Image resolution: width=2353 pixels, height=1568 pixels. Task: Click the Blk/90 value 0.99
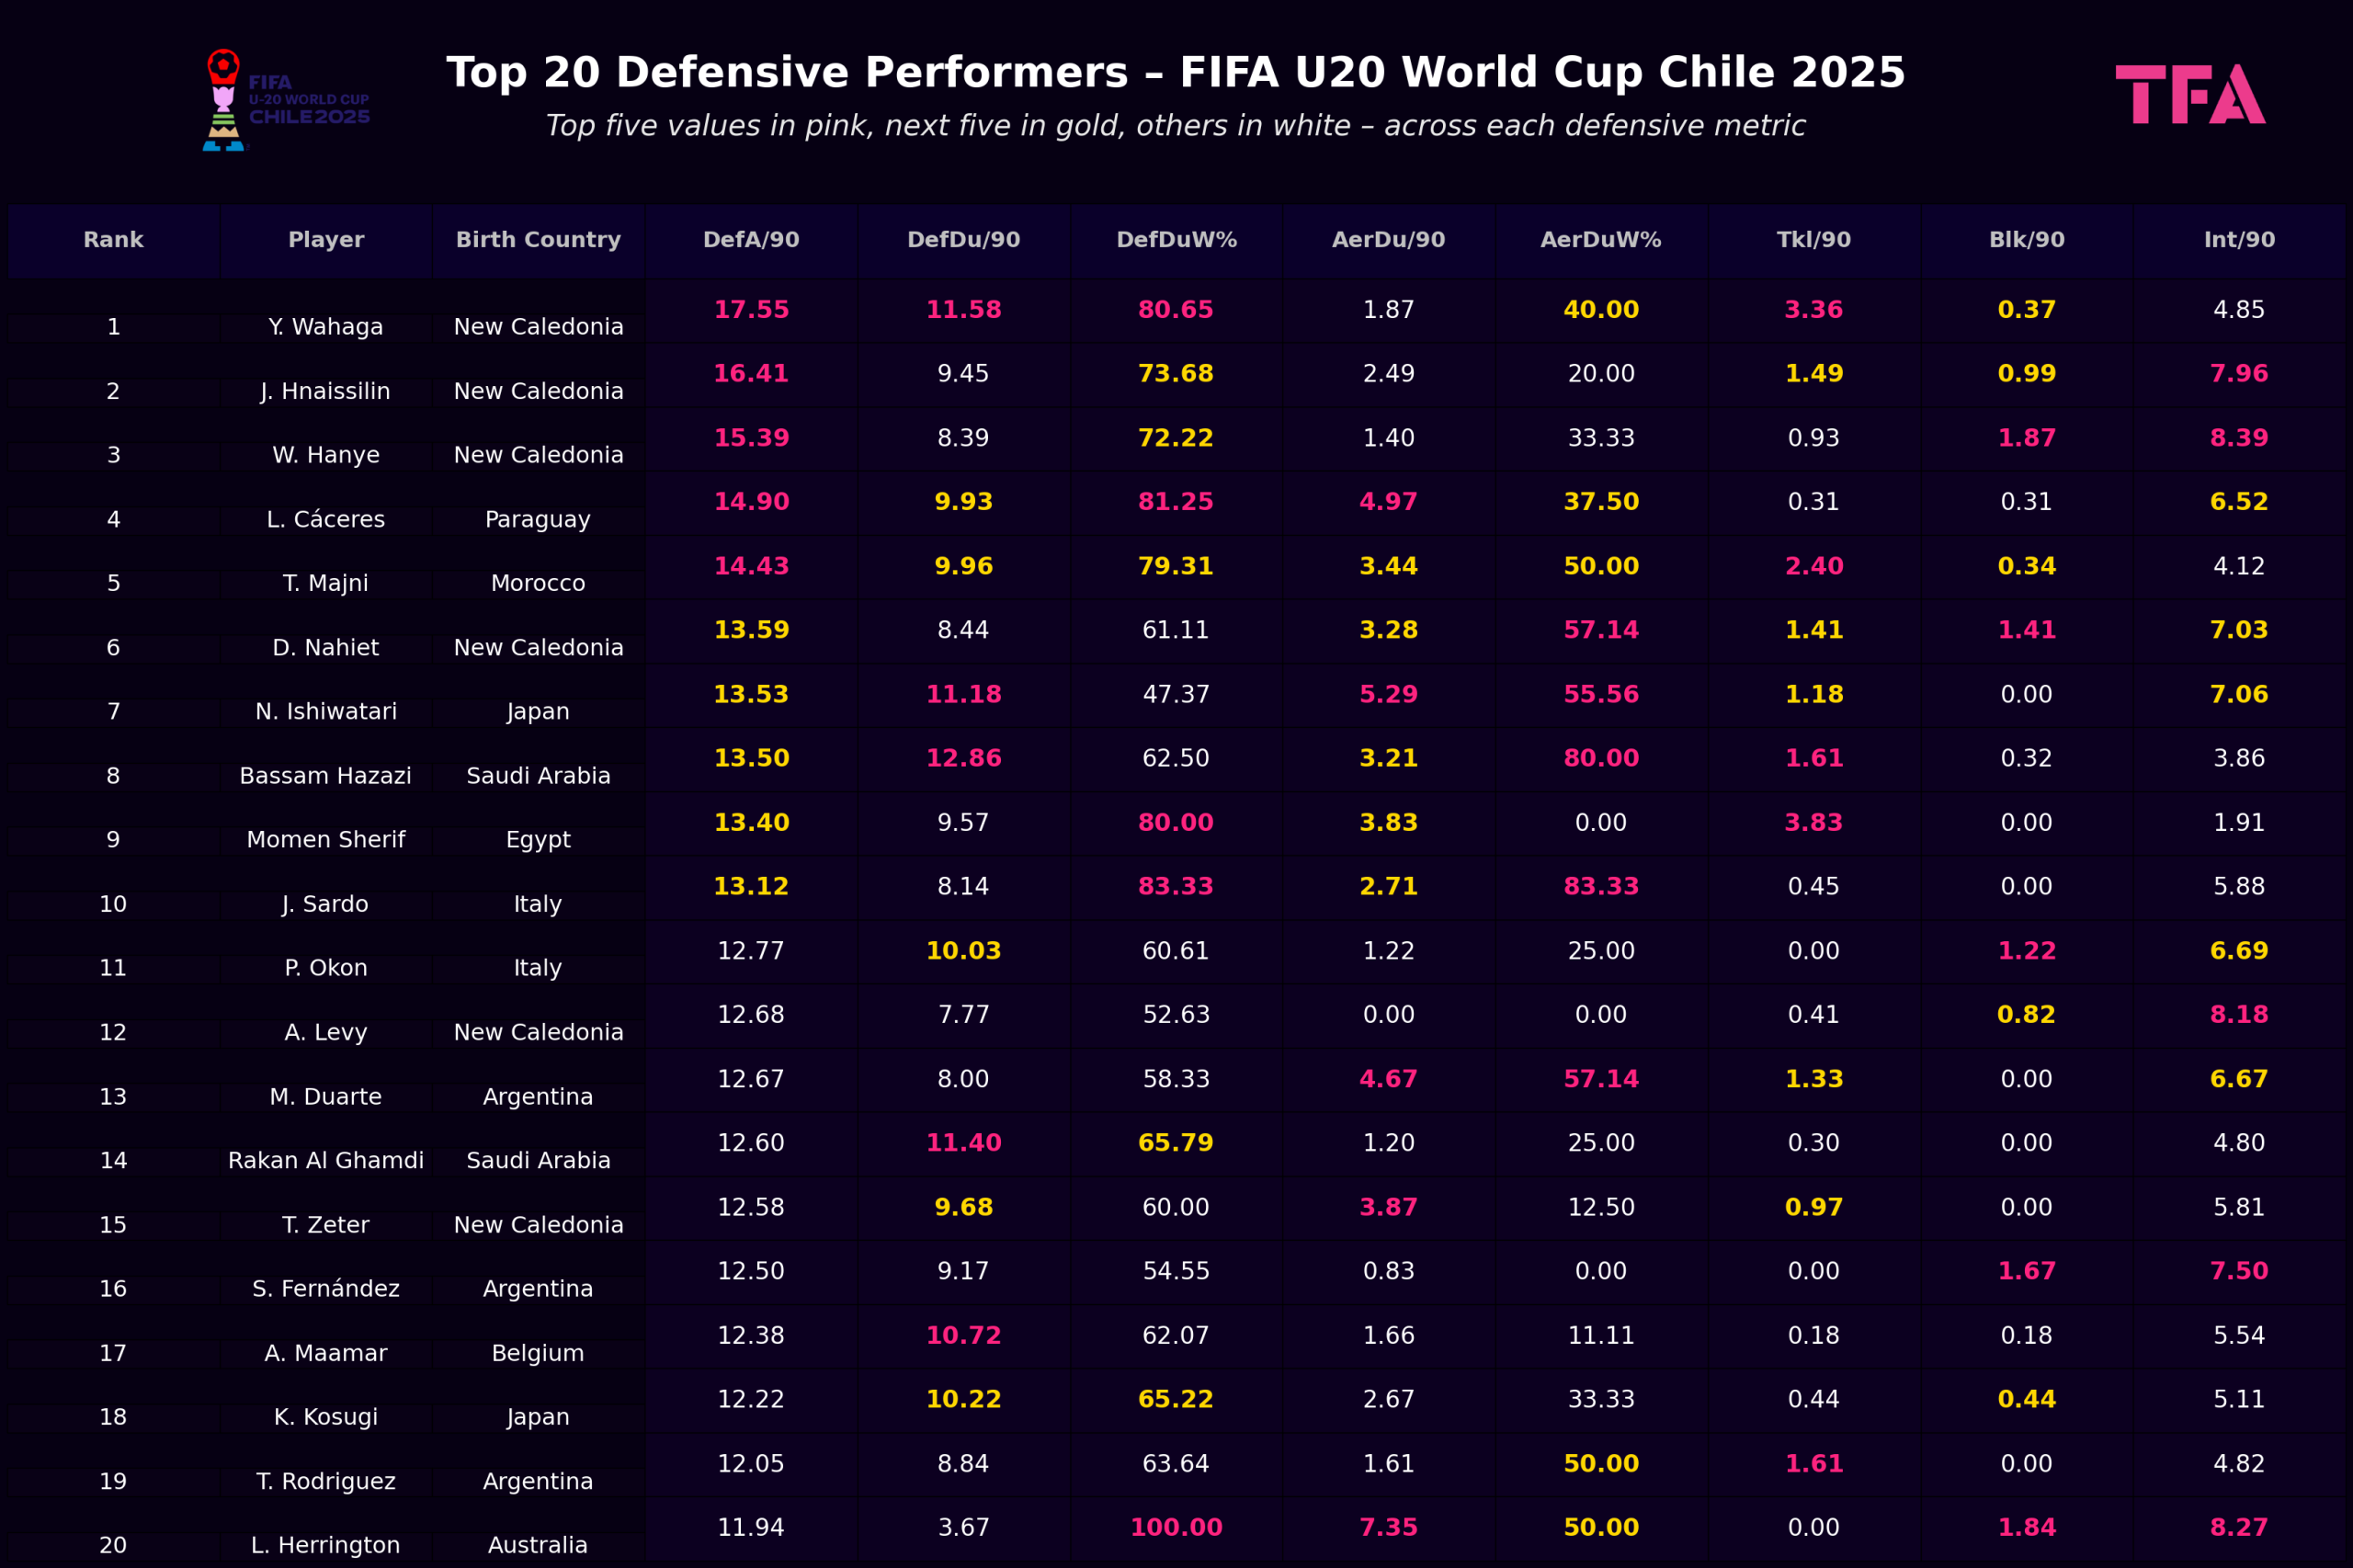pyautogui.click(x=2026, y=374)
